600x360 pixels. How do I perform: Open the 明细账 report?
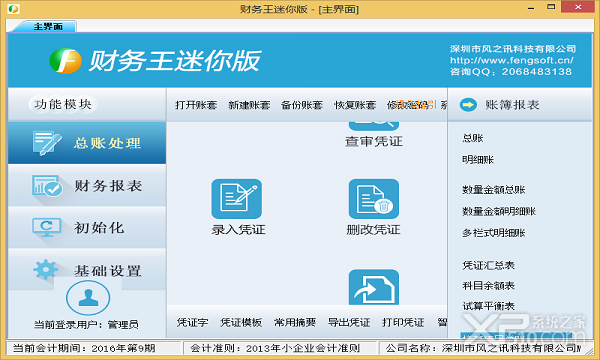[x=478, y=160]
